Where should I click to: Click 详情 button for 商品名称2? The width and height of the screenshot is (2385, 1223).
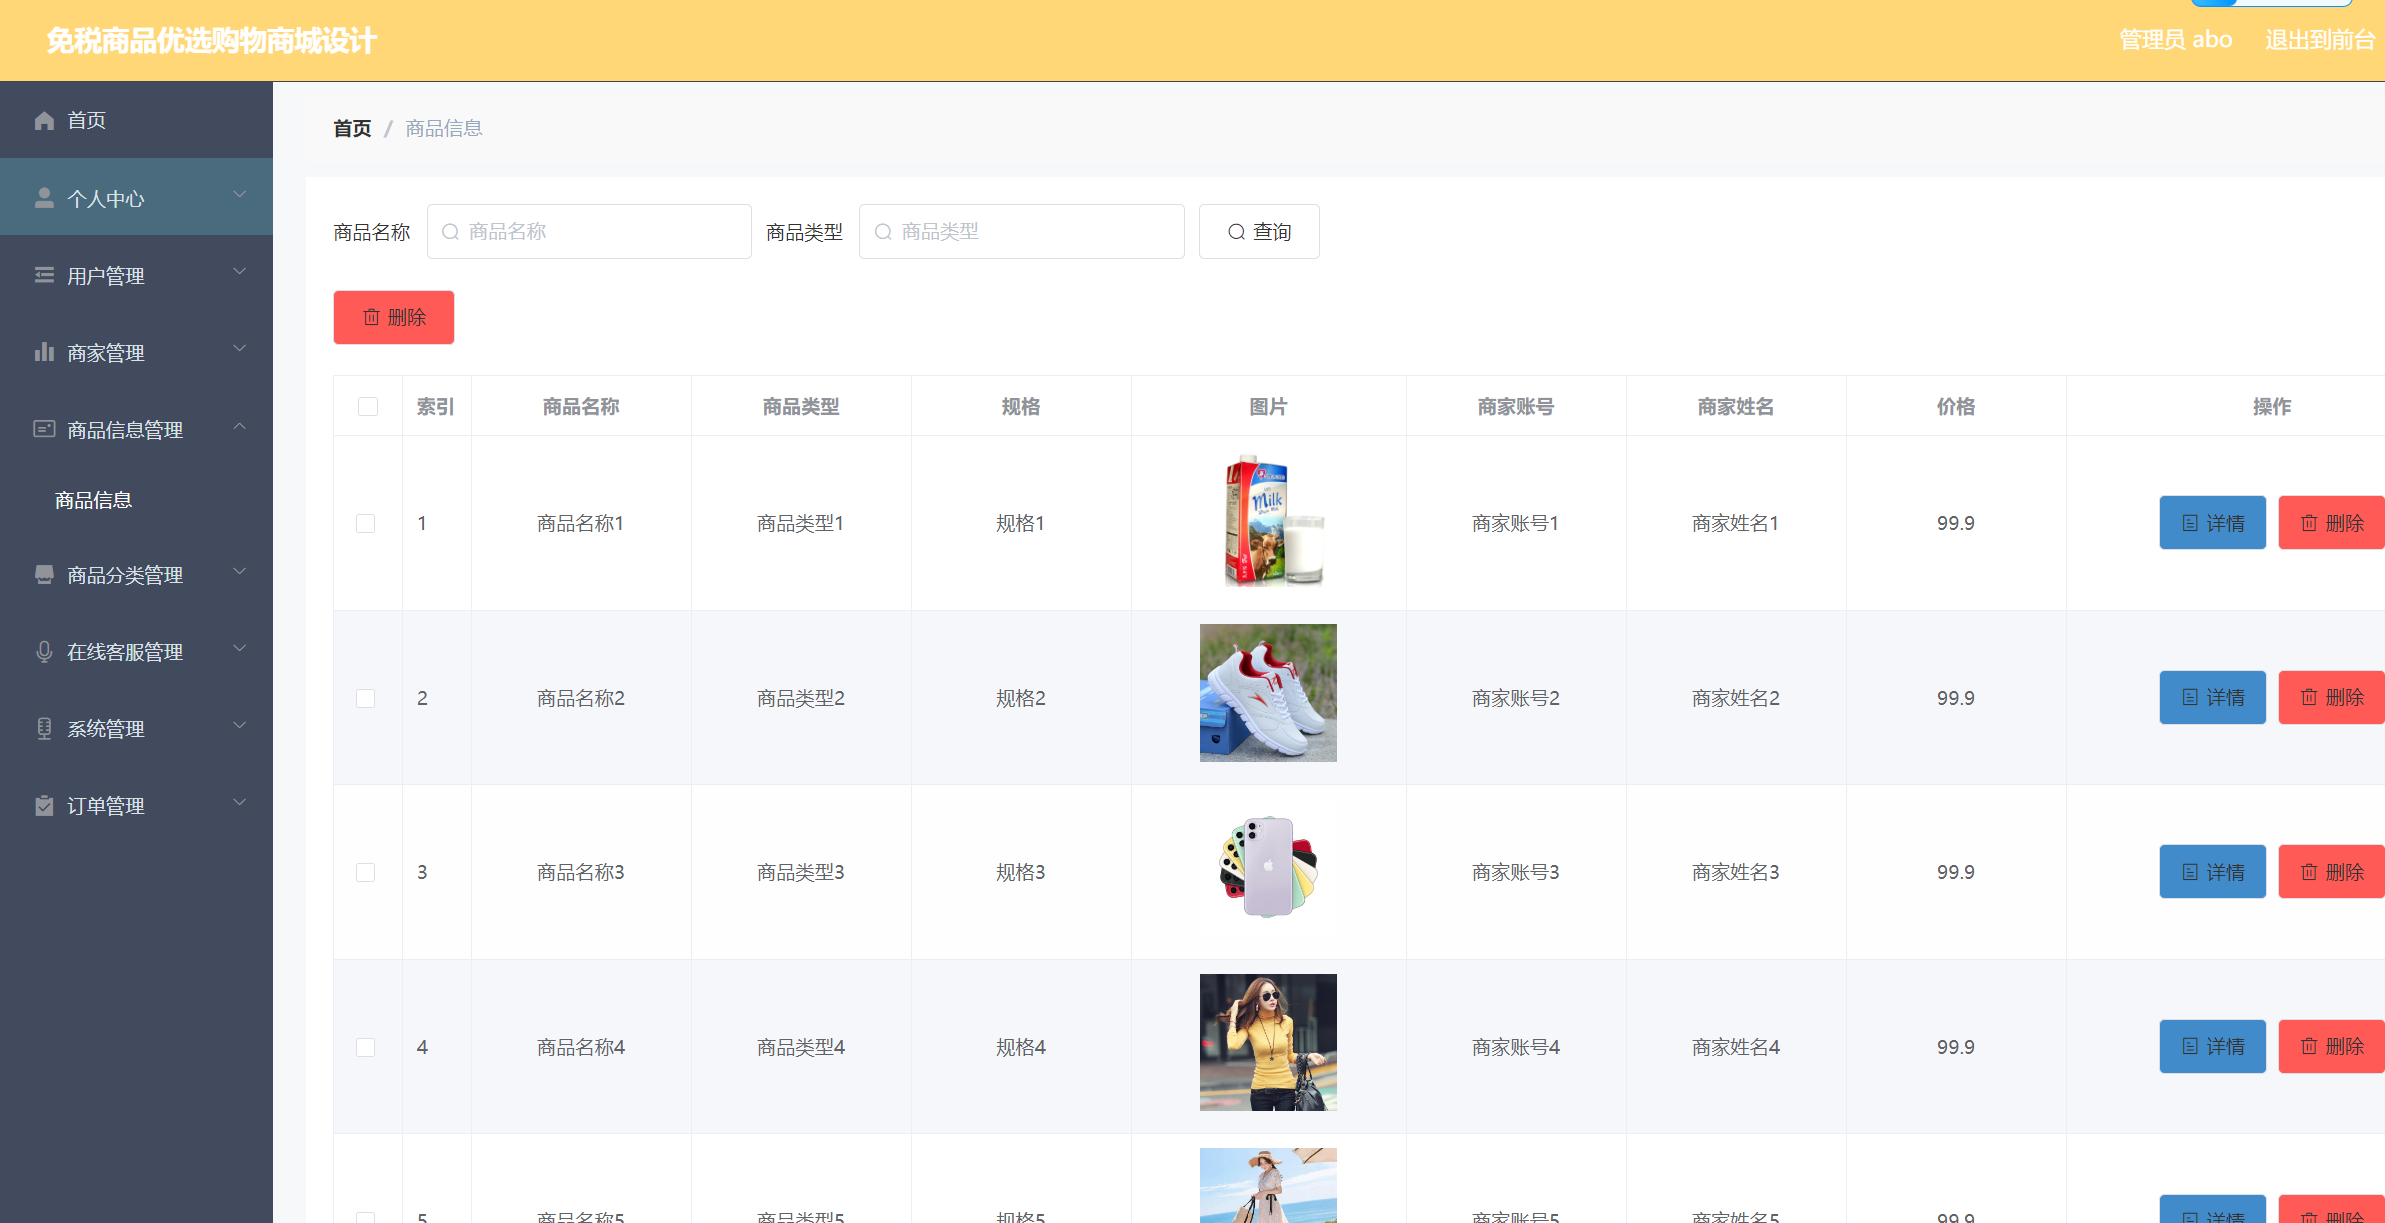click(x=2212, y=697)
